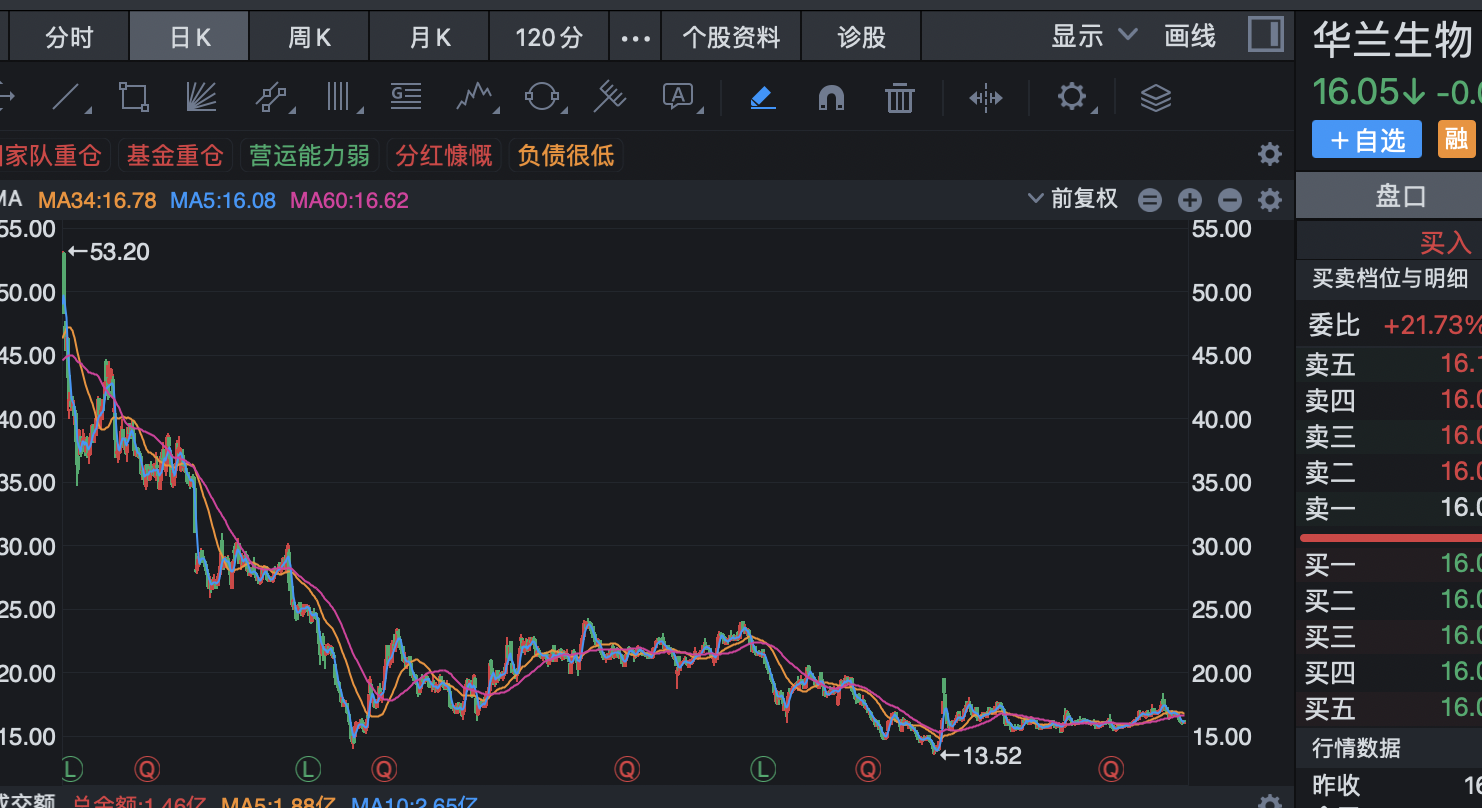
Task: Switch to the 周K tab
Action: coord(309,38)
